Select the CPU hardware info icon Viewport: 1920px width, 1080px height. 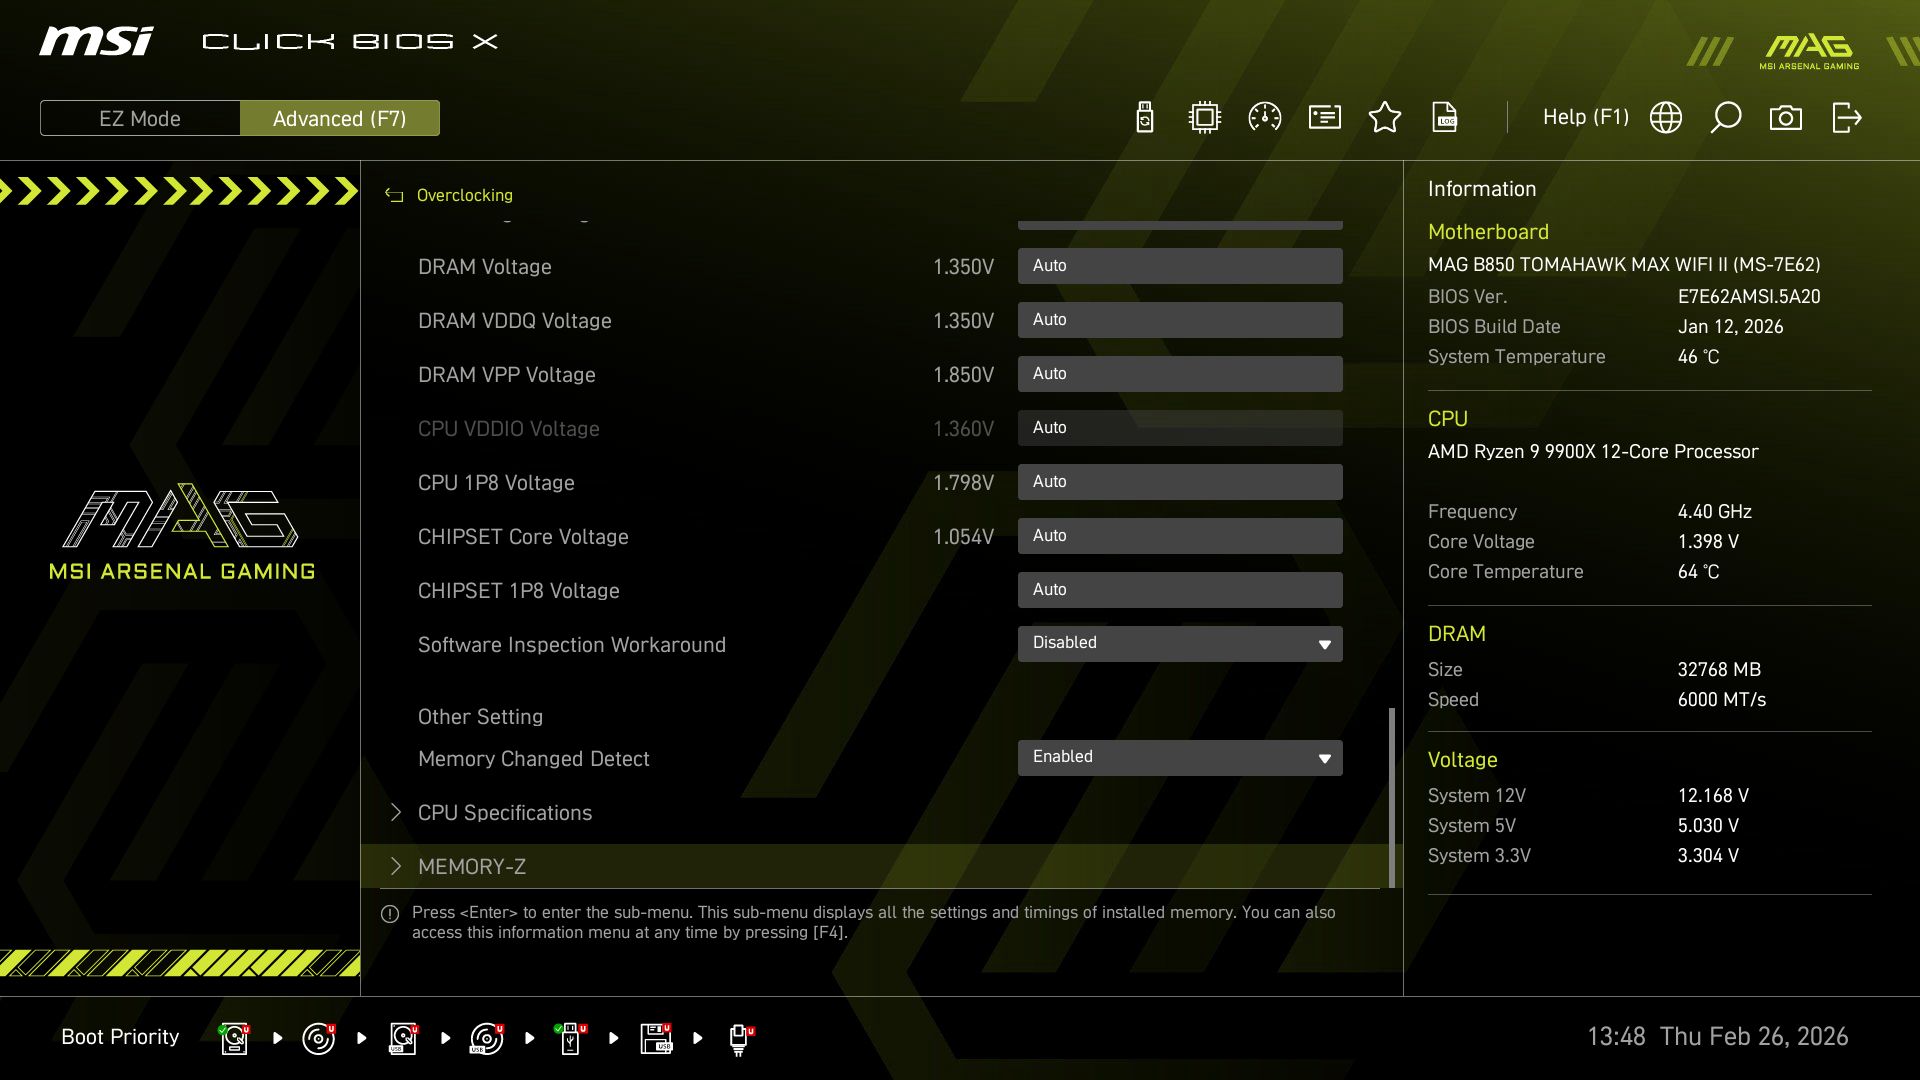click(x=1204, y=117)
